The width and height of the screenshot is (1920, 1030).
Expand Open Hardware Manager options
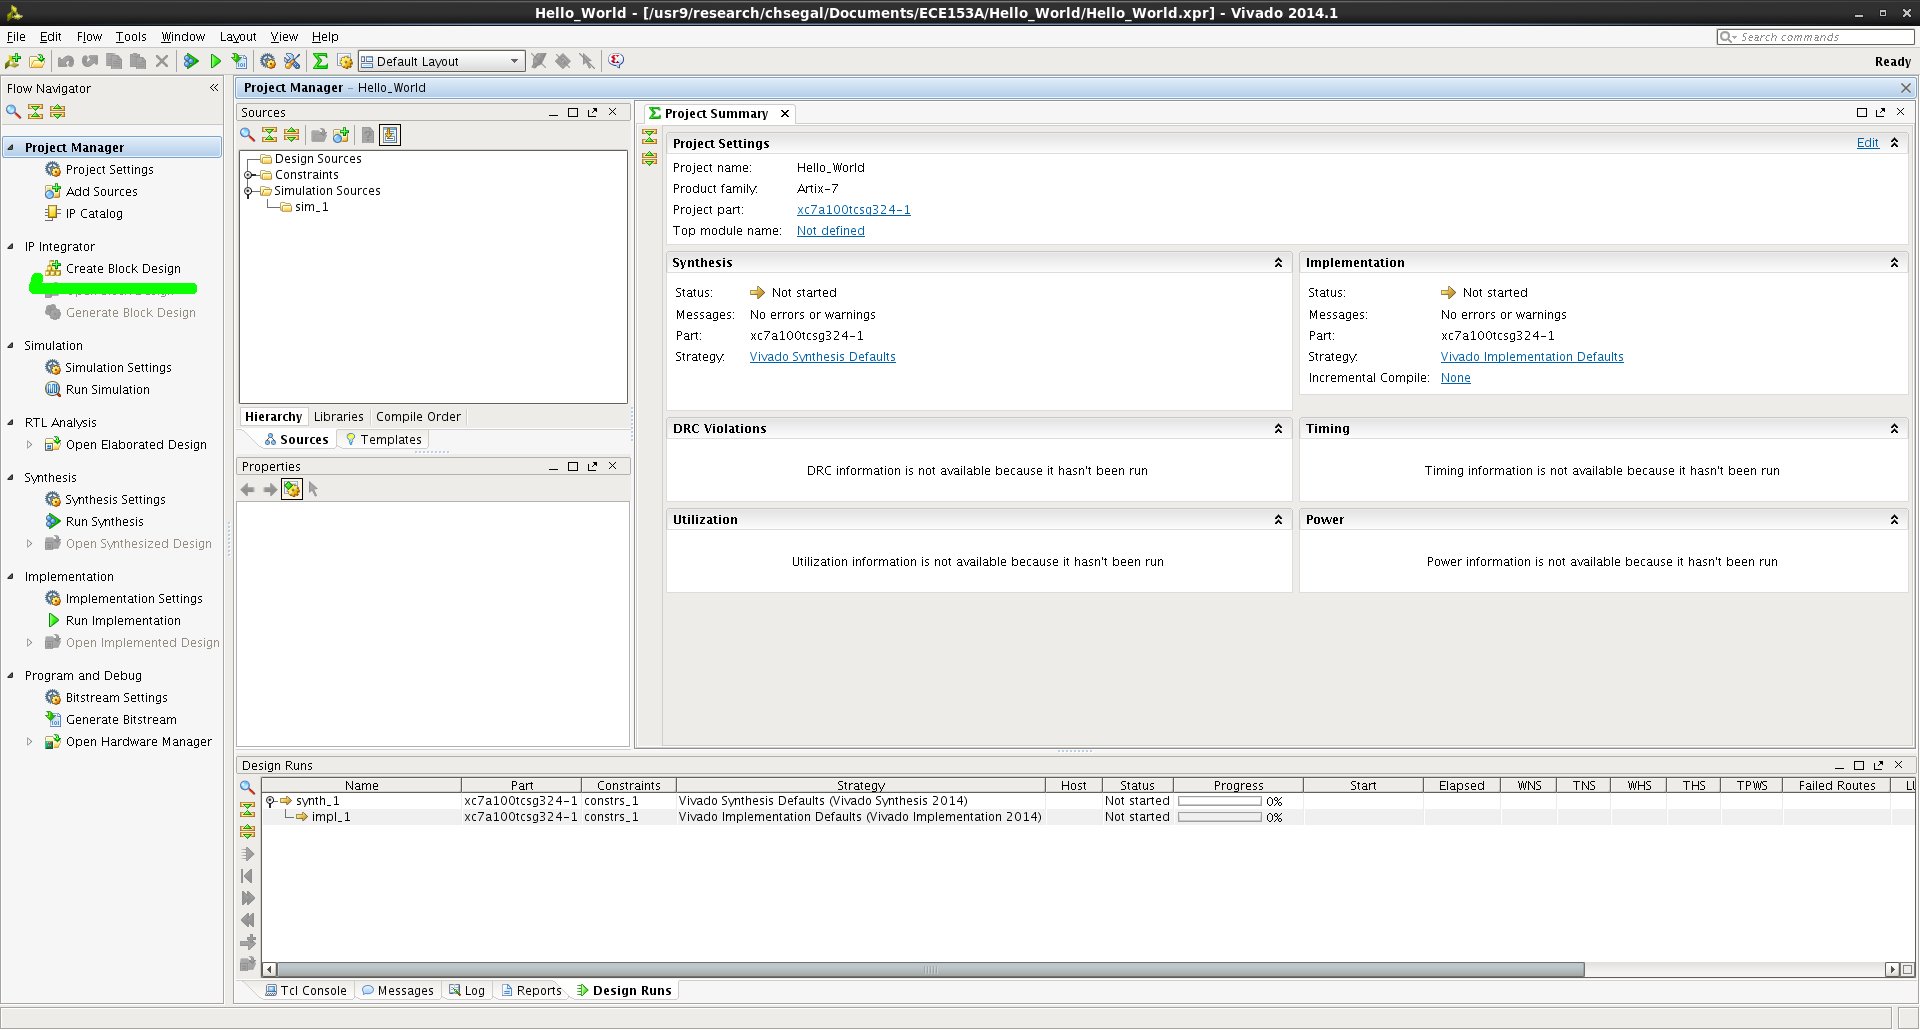(29, 742)
